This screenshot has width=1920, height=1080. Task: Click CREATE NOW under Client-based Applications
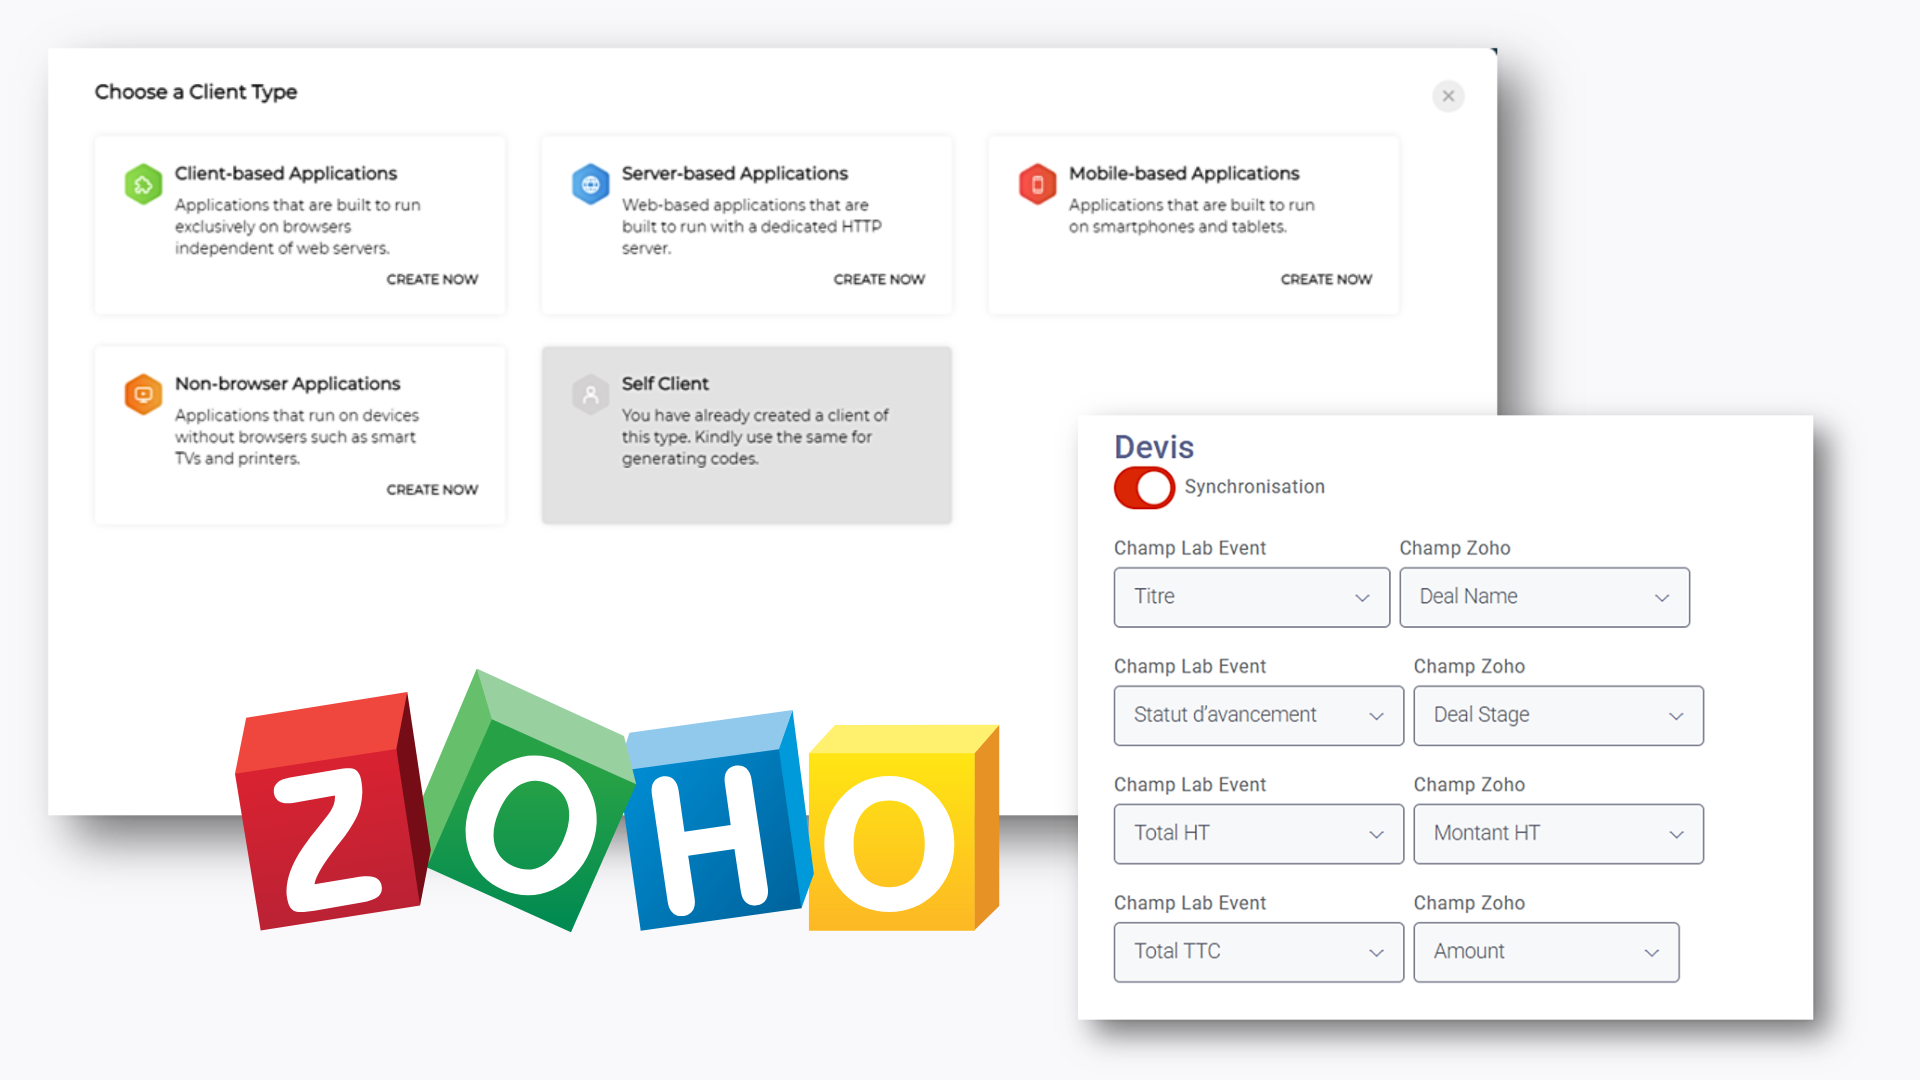coord(432,279)
